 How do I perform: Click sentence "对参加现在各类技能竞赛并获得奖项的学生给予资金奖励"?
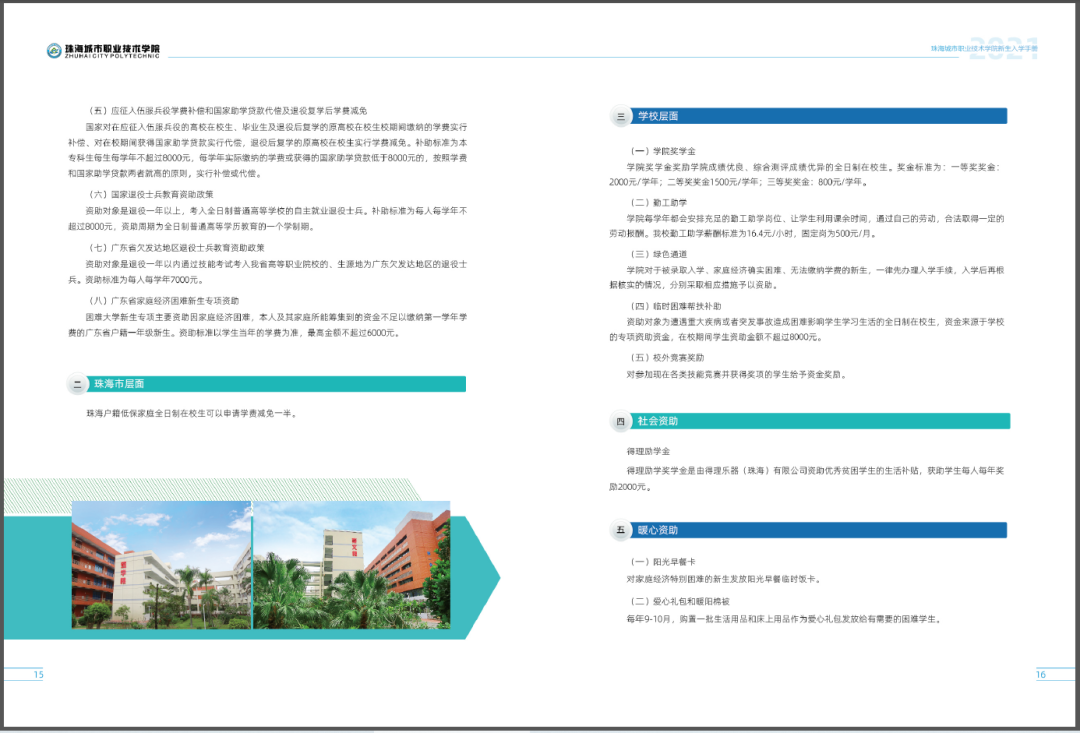(x=736, y=375)
